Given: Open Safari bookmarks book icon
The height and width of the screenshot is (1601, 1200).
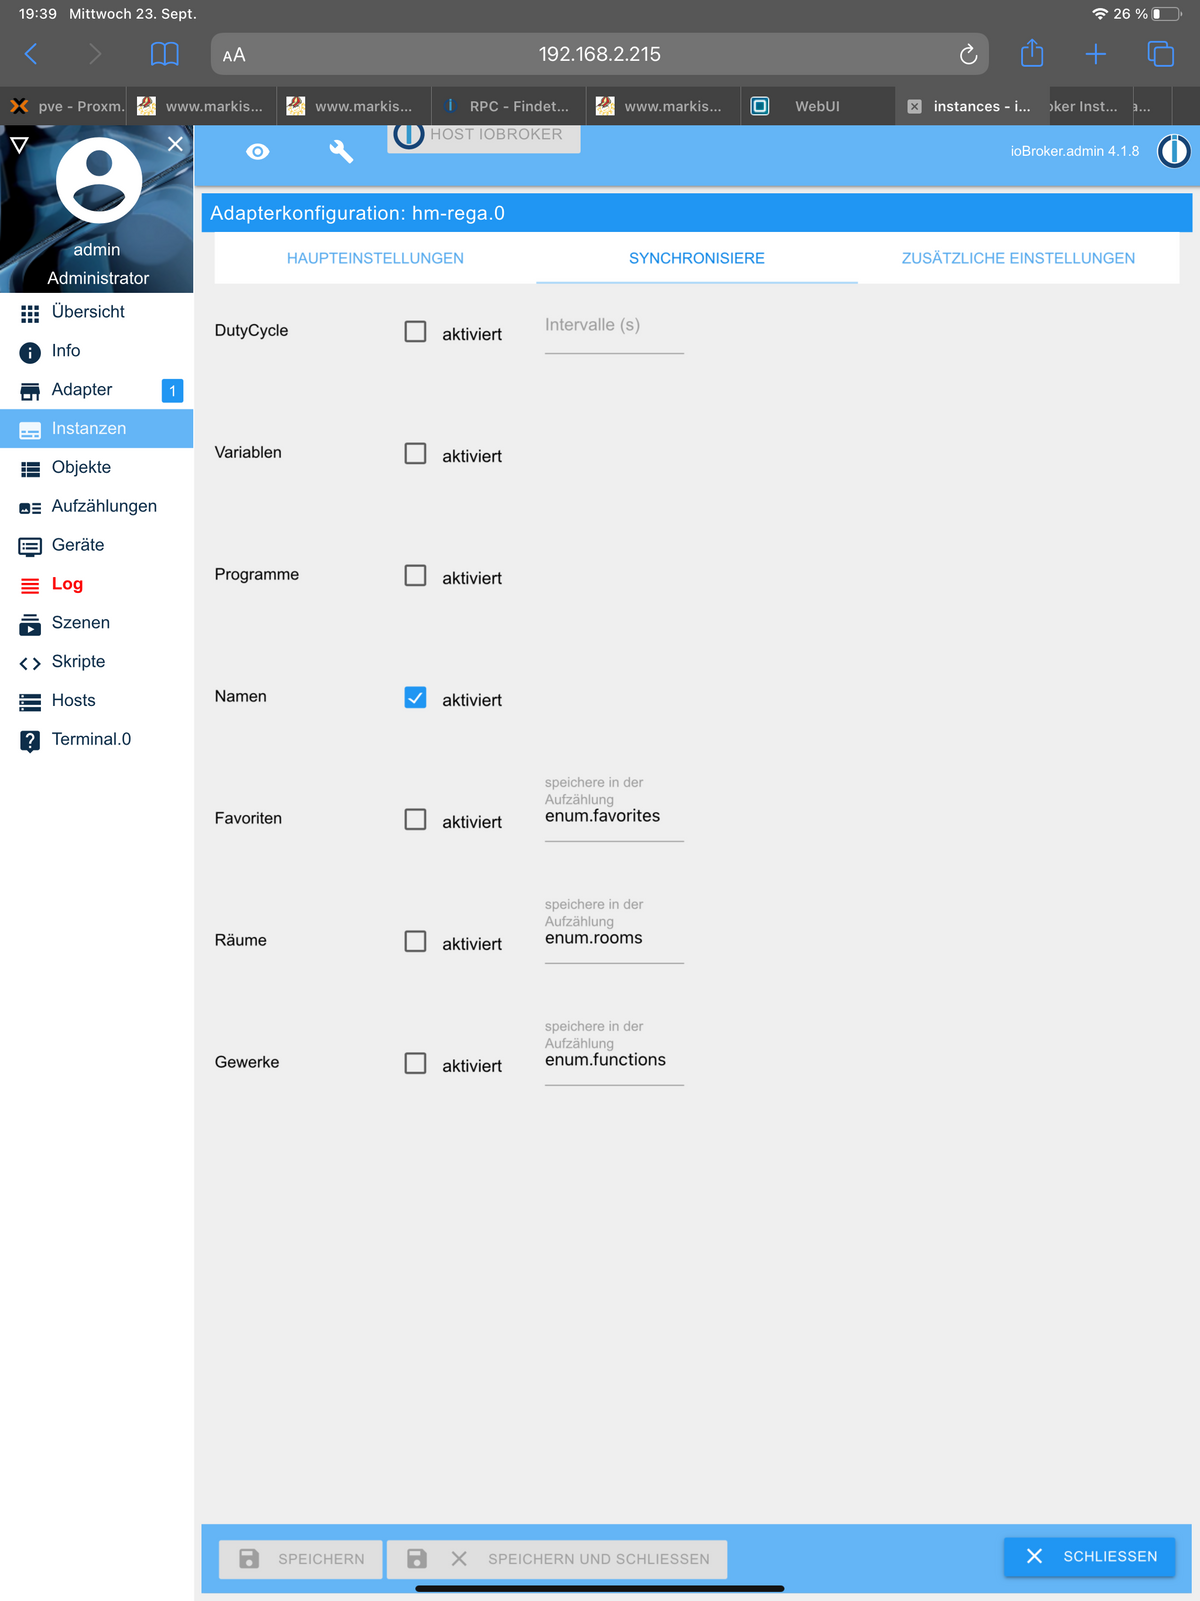Looking at the screenshot, I should (165, 54).
